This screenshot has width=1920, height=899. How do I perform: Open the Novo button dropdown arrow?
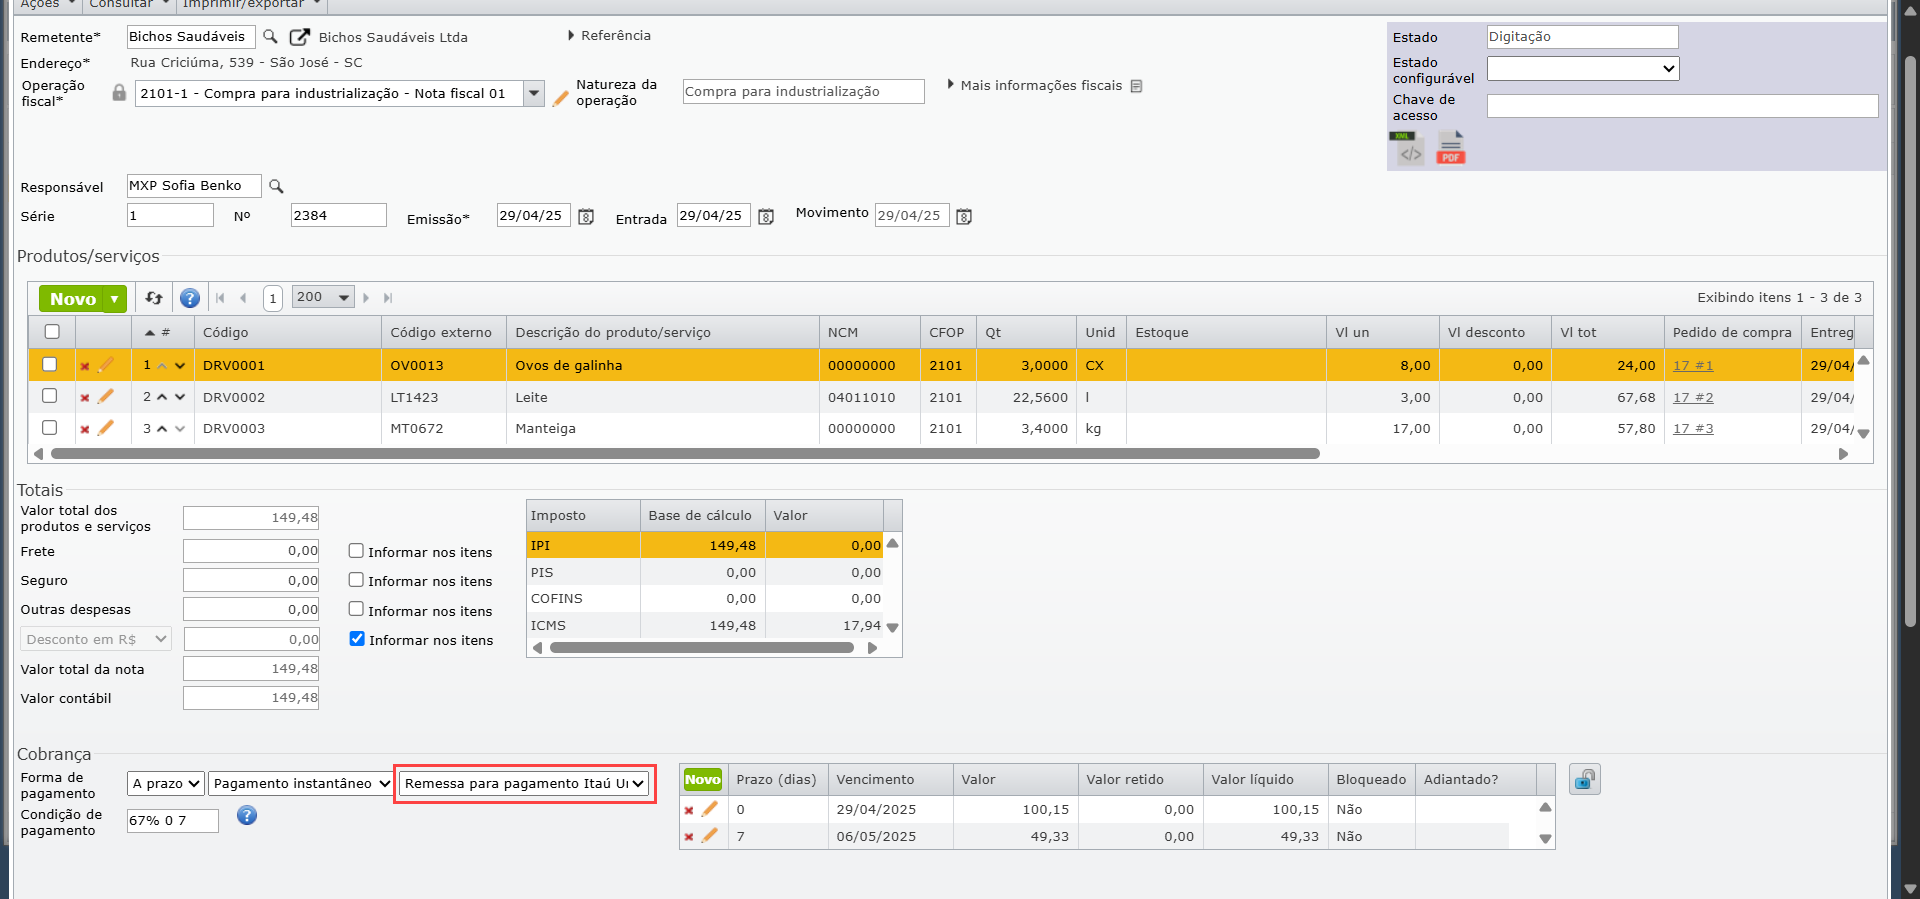coord(115,299)
